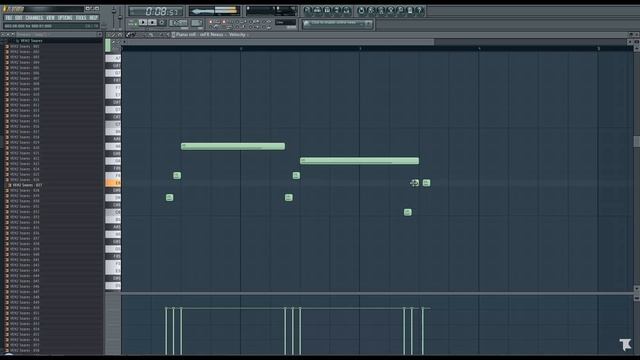This screenshot has width=640, height=360.
Task: Open the Playlist view icon
Action: tap(308, 11)
